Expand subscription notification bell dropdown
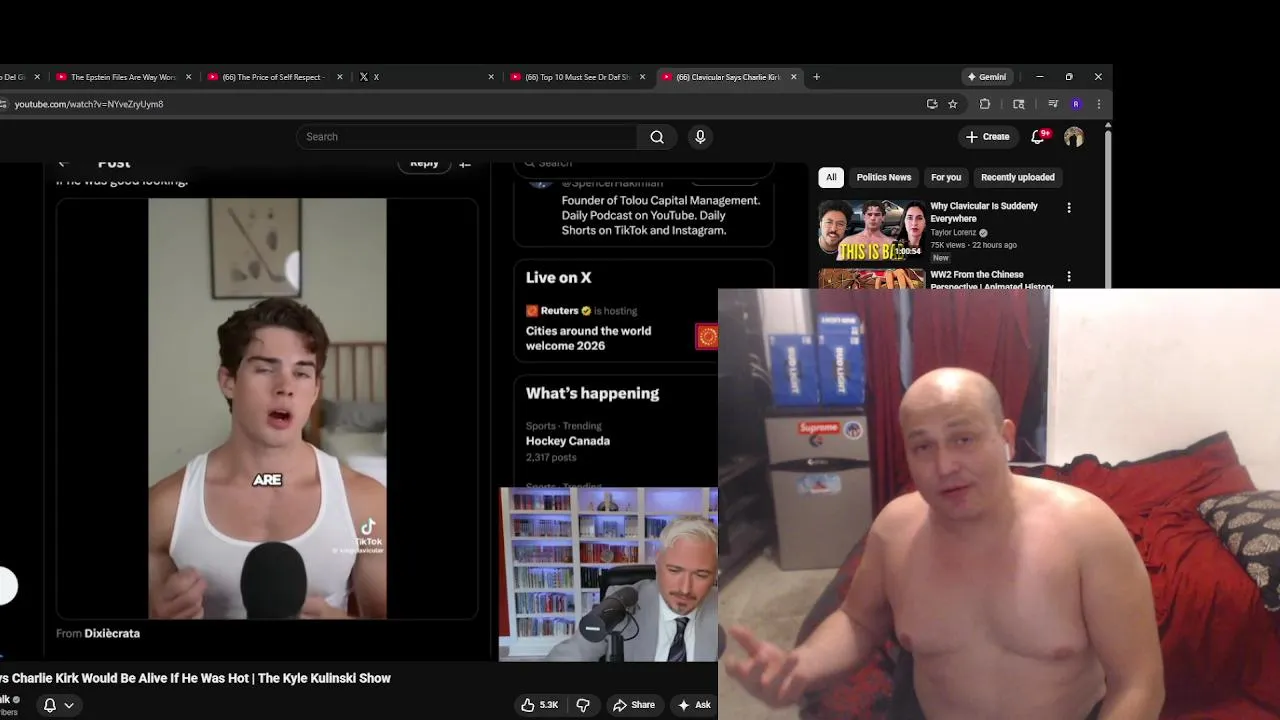Image resolution: width=1280 pixels, height=720 pixels. click(x=58, y=705)
